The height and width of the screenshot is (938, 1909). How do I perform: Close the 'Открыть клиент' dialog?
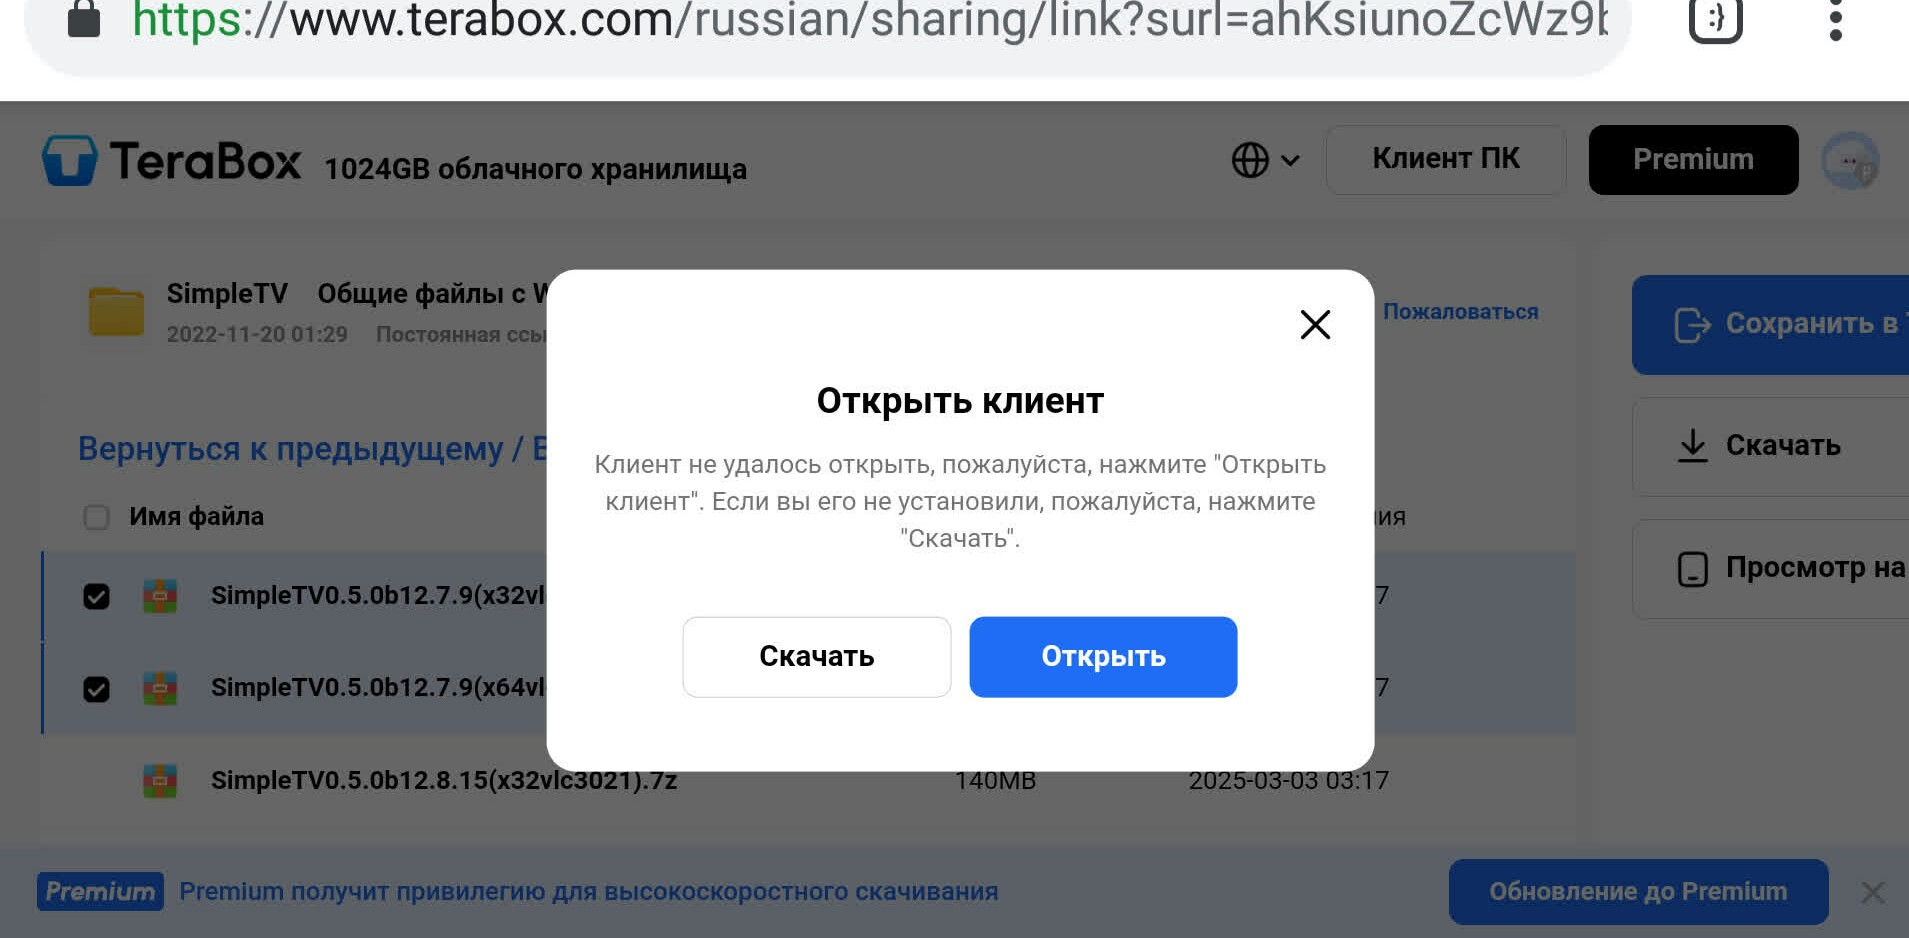point(1315,324)
